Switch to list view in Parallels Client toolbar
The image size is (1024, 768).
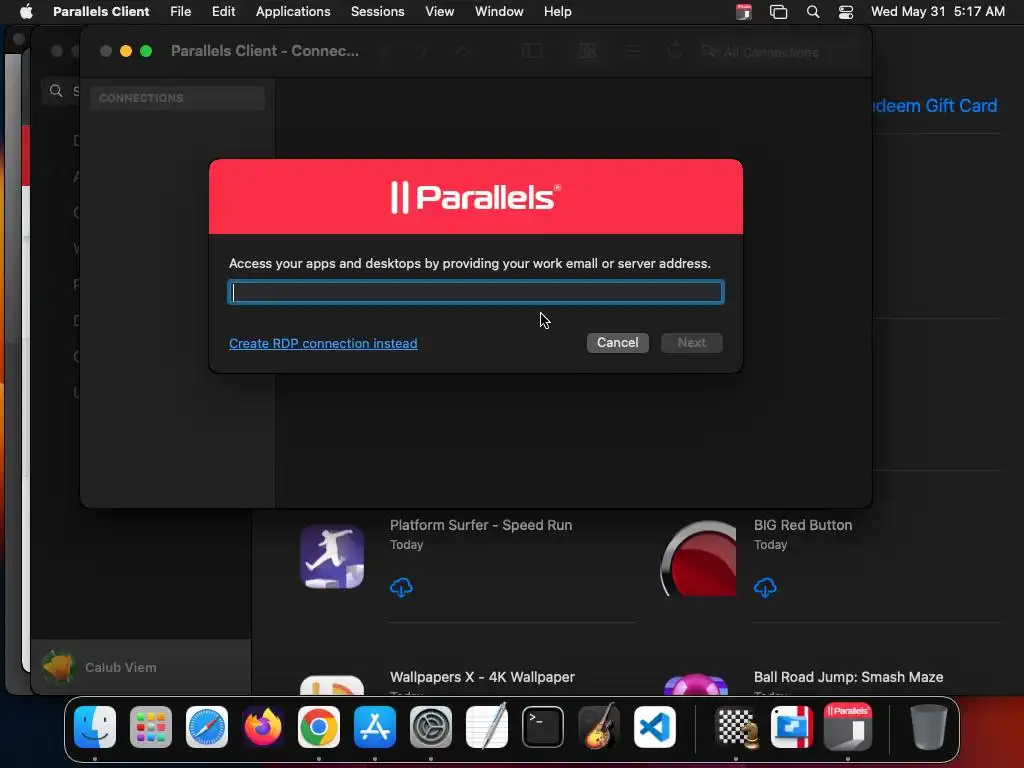point(633,51)
